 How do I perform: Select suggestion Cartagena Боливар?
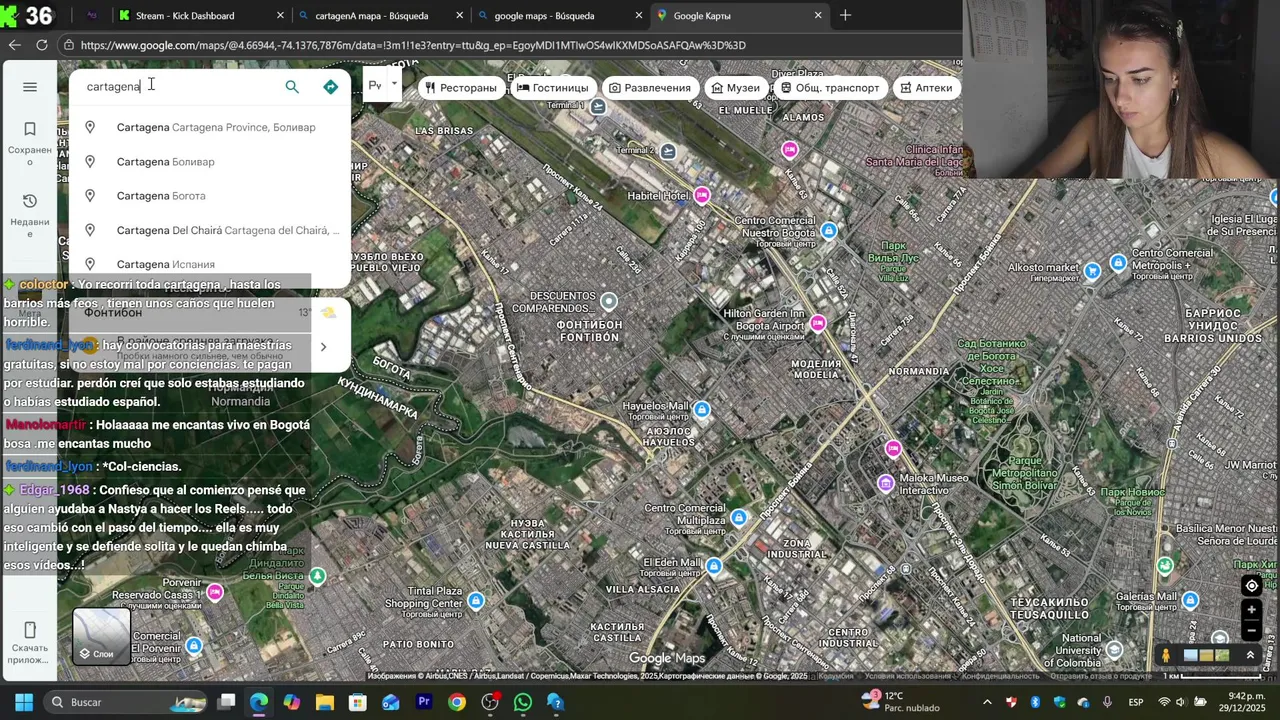click(210, 162)
